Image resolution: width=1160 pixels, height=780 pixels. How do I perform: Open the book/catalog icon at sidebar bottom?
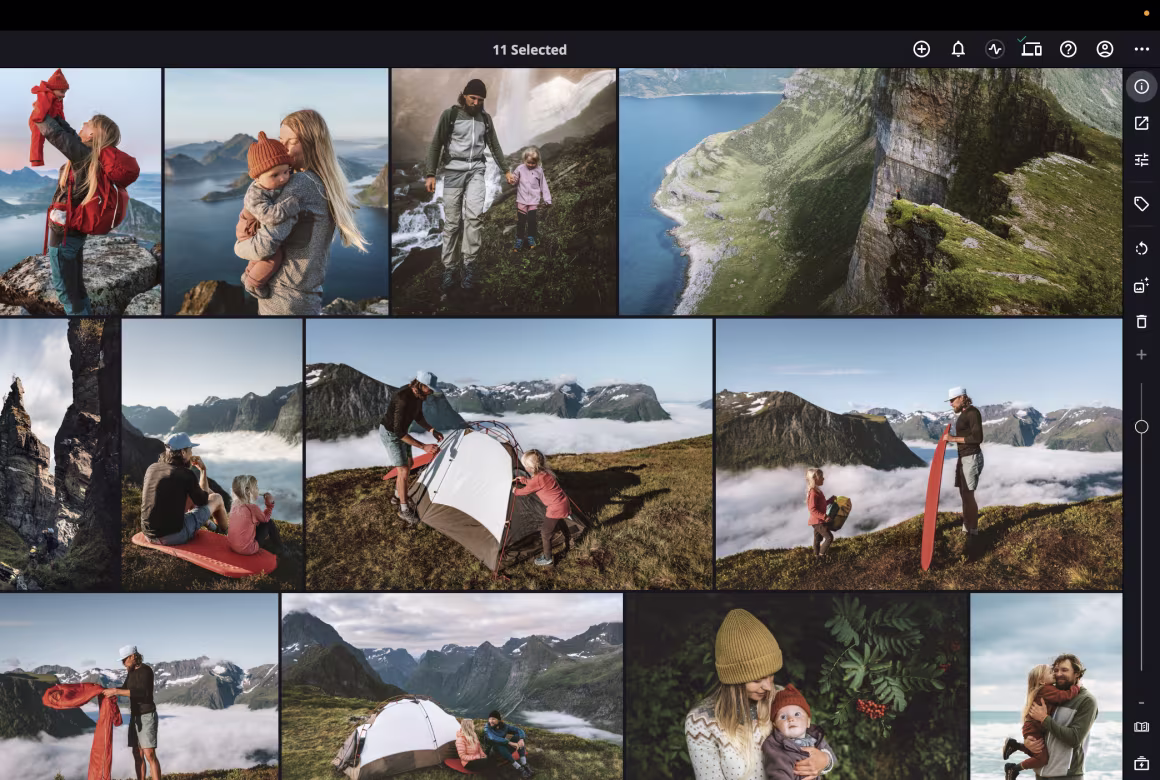click(x=1141, y=727)
